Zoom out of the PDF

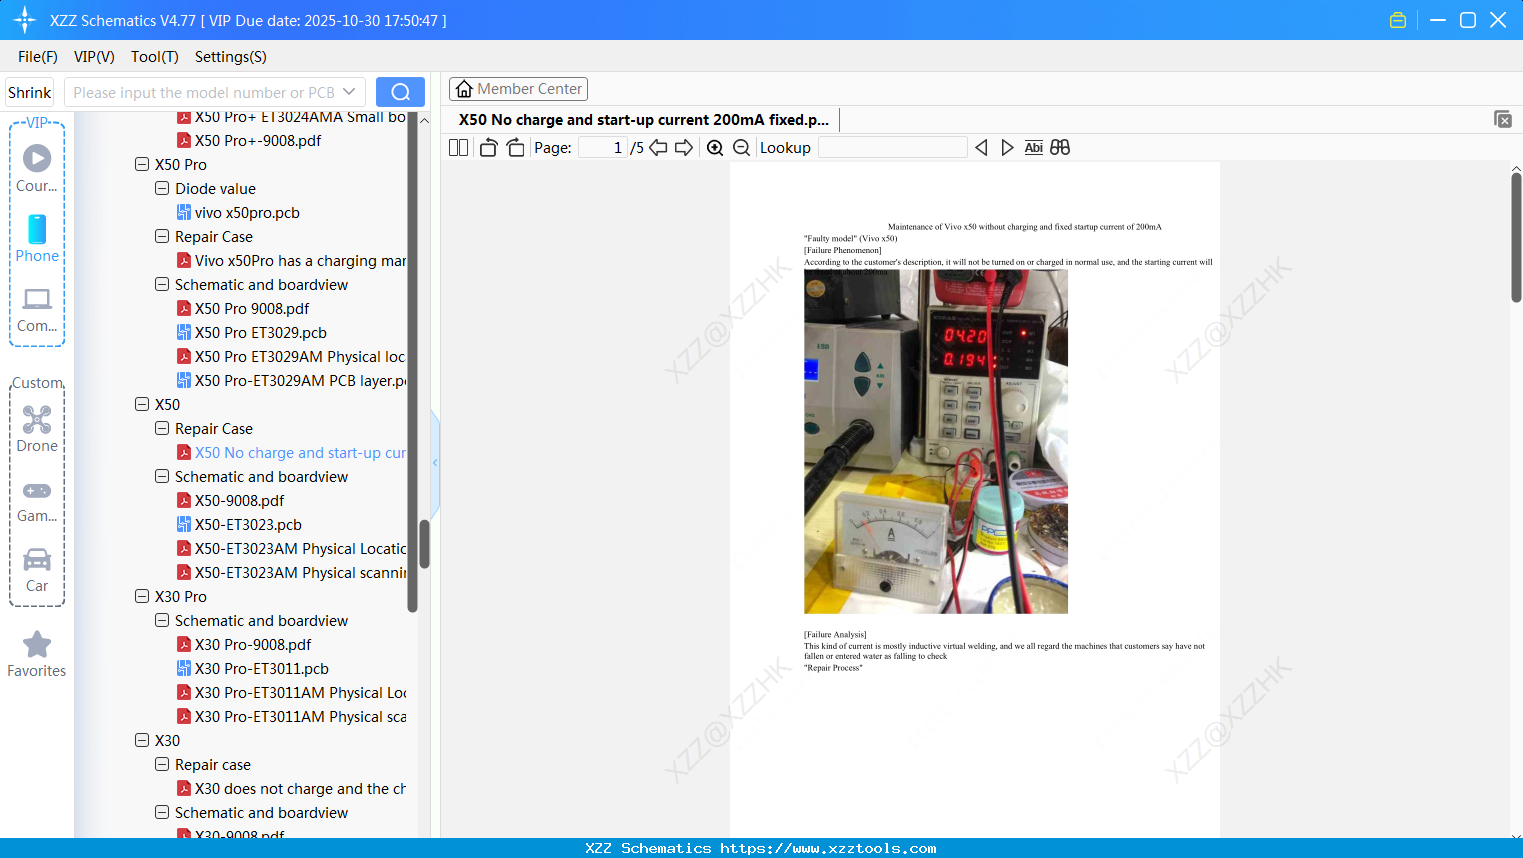click(x=741, y=148)
